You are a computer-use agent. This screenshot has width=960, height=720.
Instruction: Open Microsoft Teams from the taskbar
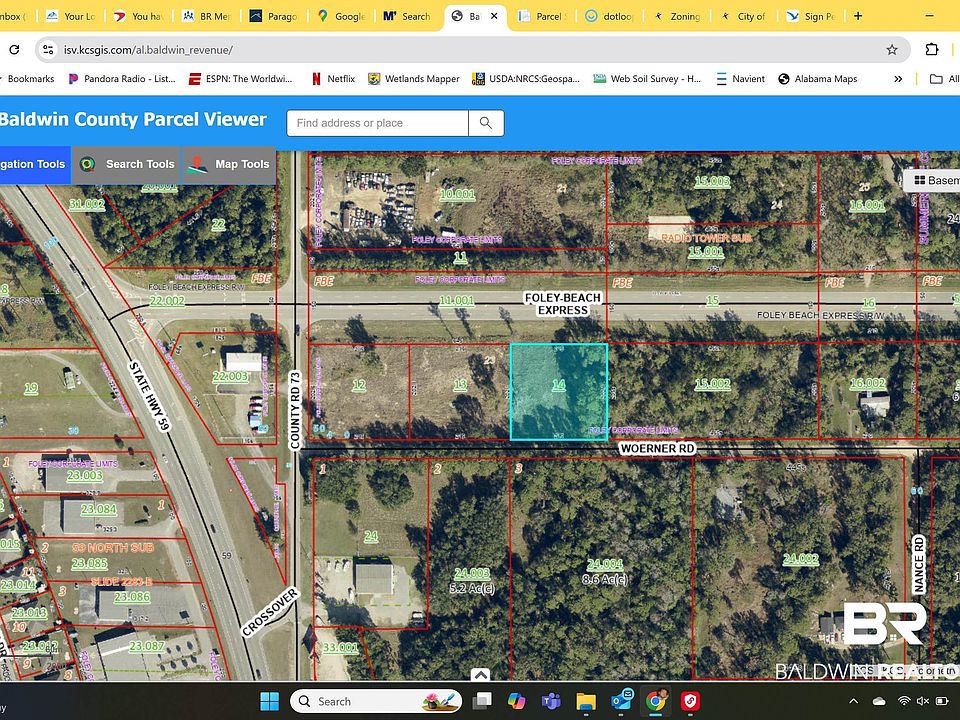(x=551, y=701)
